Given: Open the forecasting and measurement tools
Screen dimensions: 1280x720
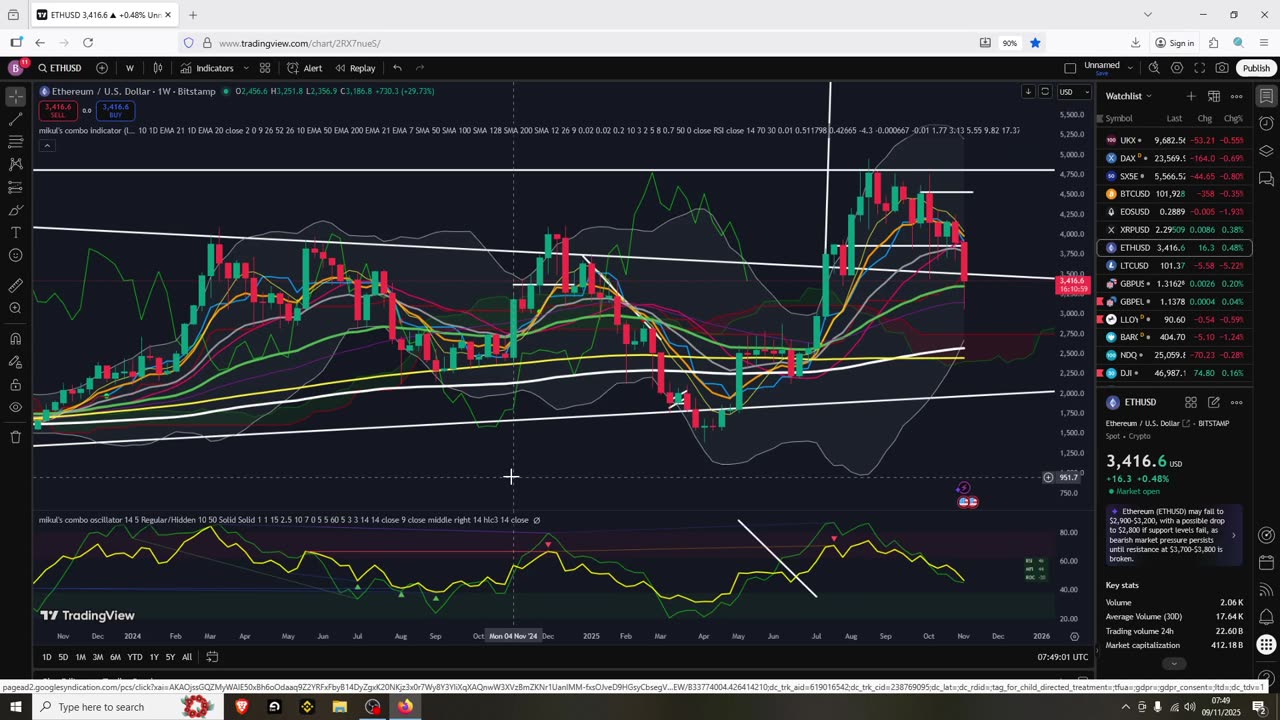Looking at the screenshot, I should click(15, 187).
